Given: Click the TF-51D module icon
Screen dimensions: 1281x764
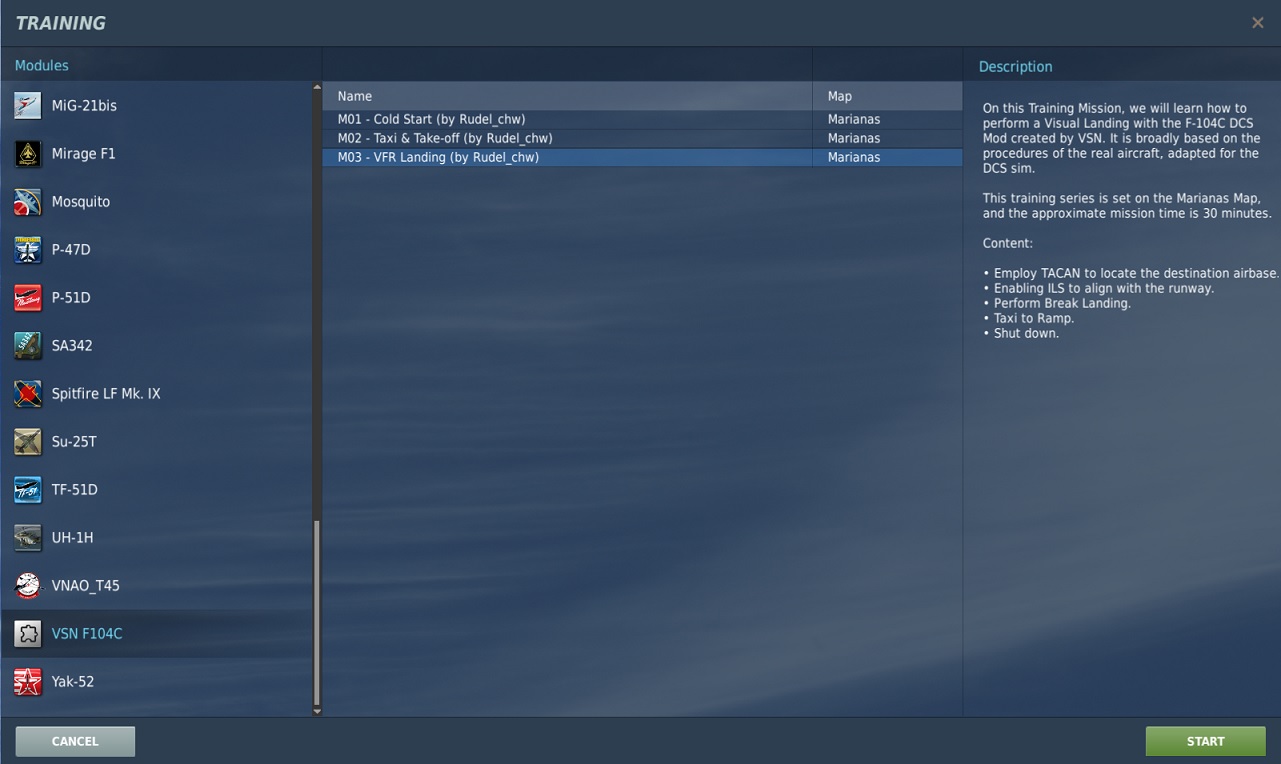Looking at the screenshot, I should 28,490.
